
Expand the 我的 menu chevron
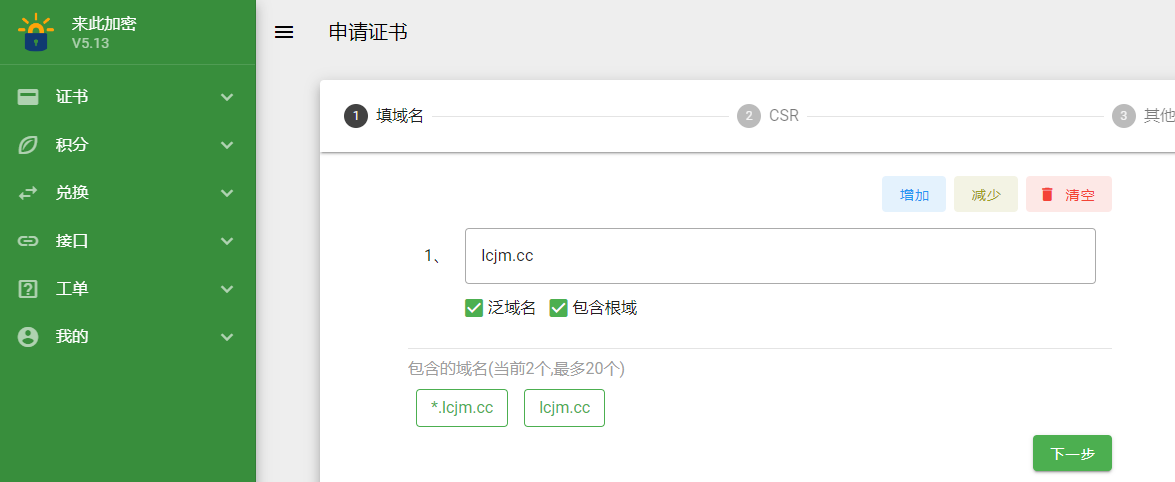pos(227,337)
